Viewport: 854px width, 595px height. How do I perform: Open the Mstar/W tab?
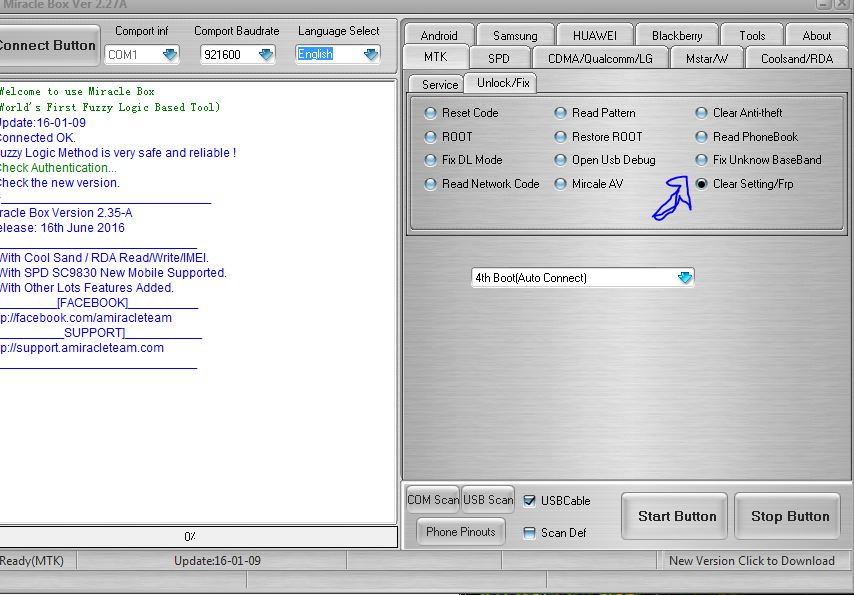pos(706,58)
